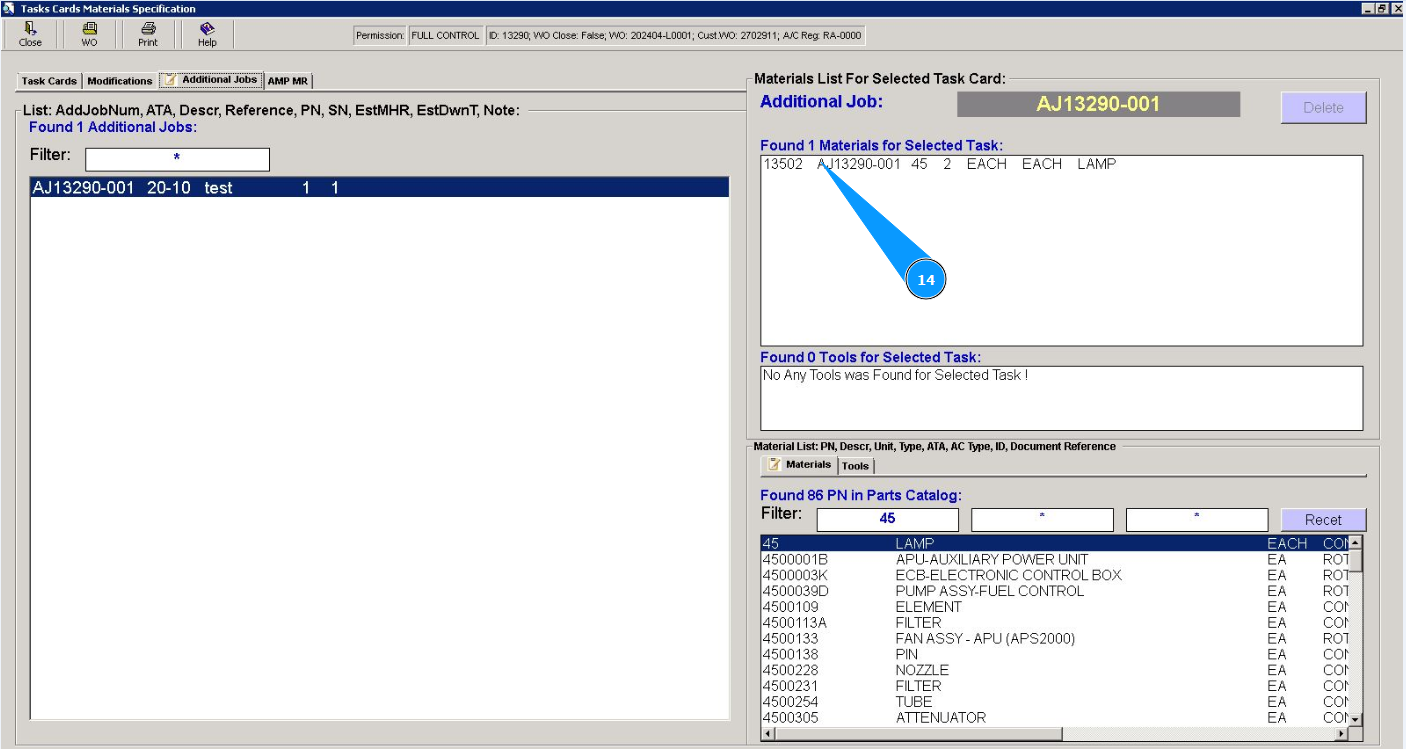
Task: Click the middle parts catalog filter field
Action: tap(1042, 520)
